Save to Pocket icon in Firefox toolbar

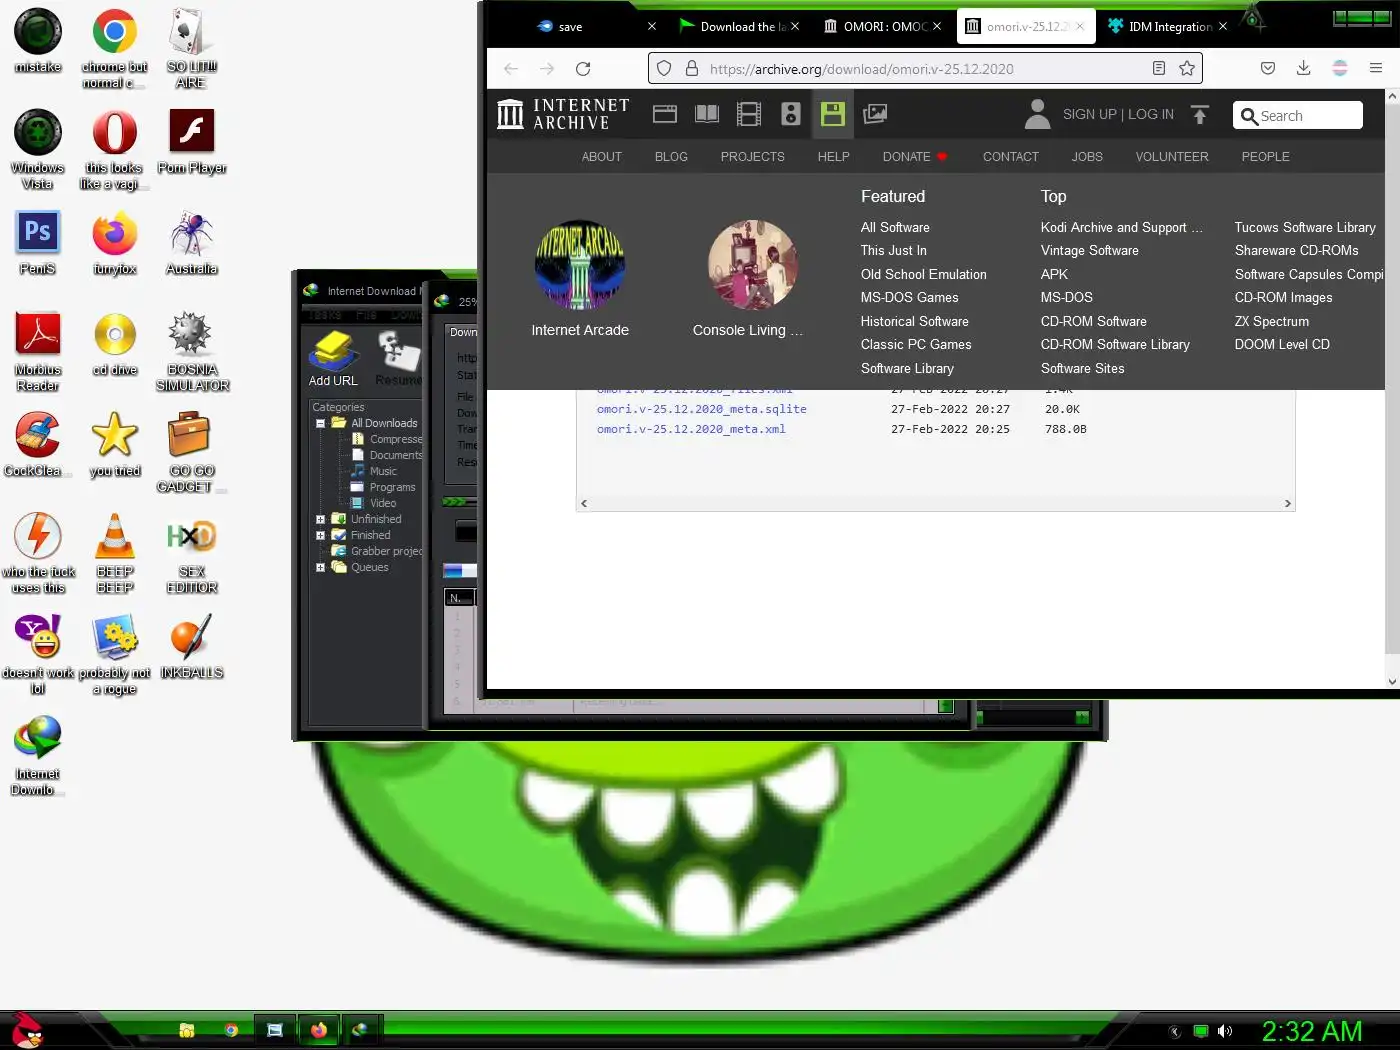(1267, 68)
